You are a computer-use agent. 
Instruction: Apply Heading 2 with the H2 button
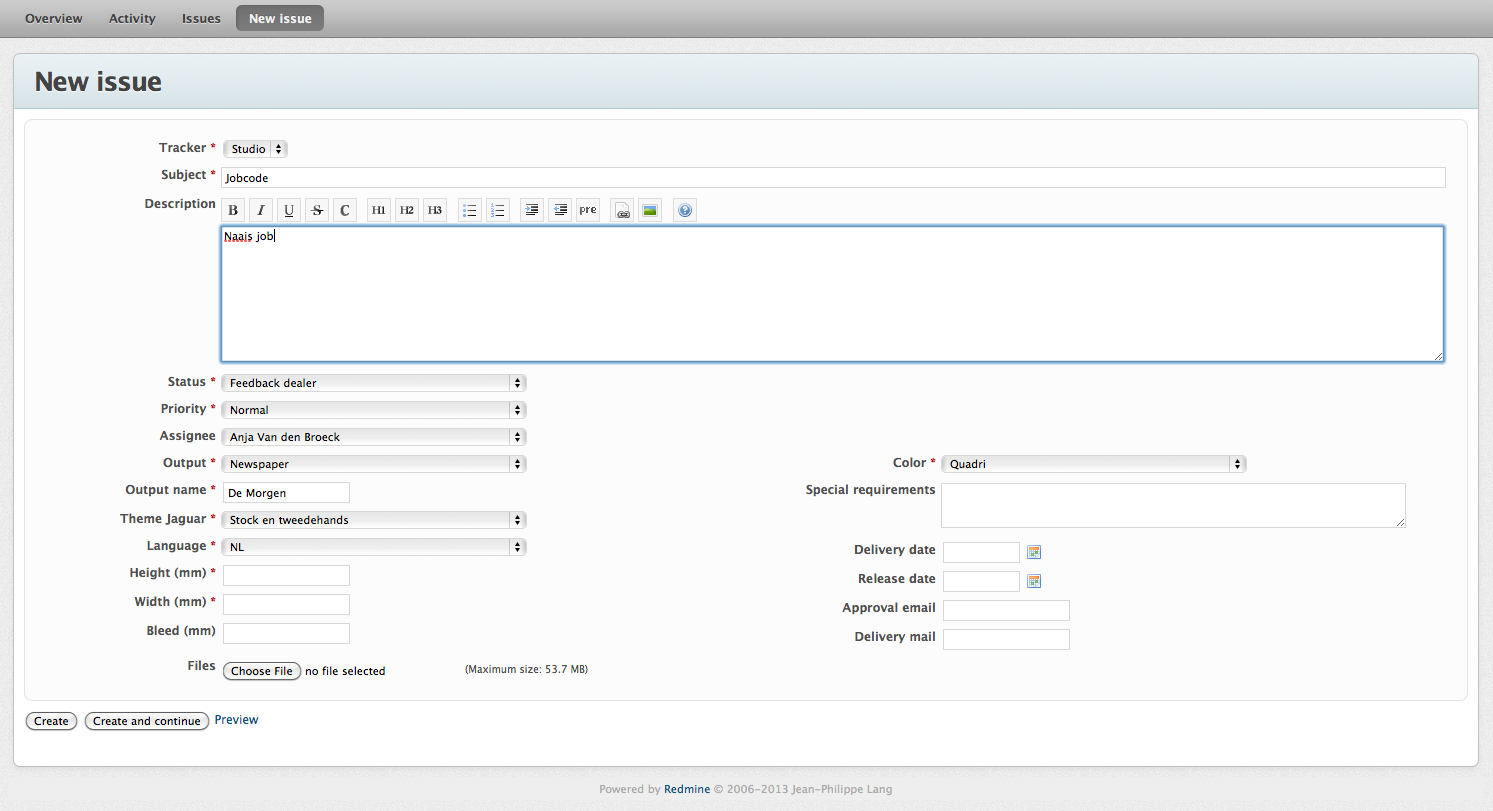tap(407, 210)
